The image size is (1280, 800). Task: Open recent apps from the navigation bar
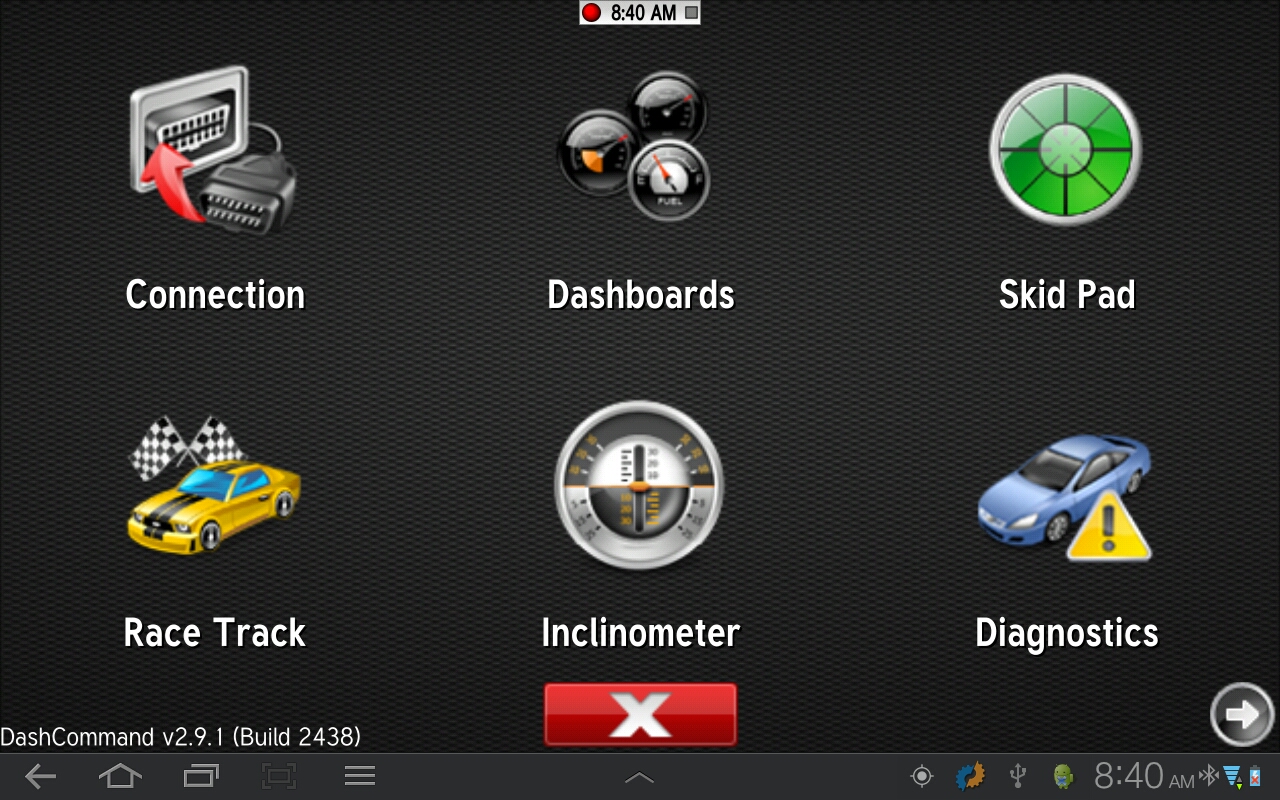pos(200,776)
